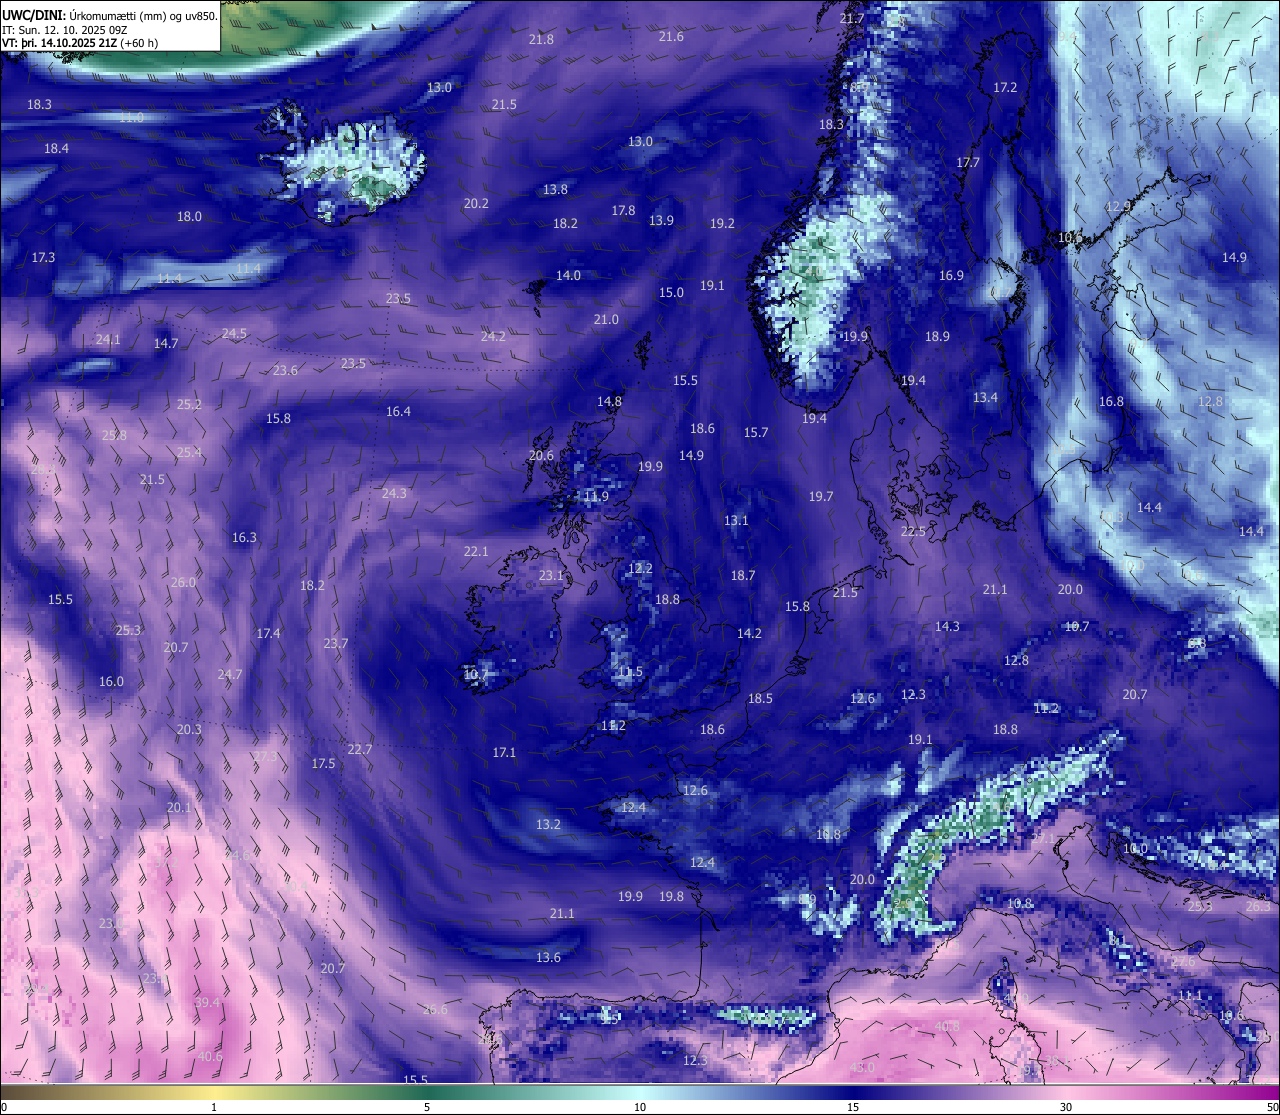This screenshot has height=1115, width=1280.
Task: Click the 24.3 value on the map
Action: (394, 493)
